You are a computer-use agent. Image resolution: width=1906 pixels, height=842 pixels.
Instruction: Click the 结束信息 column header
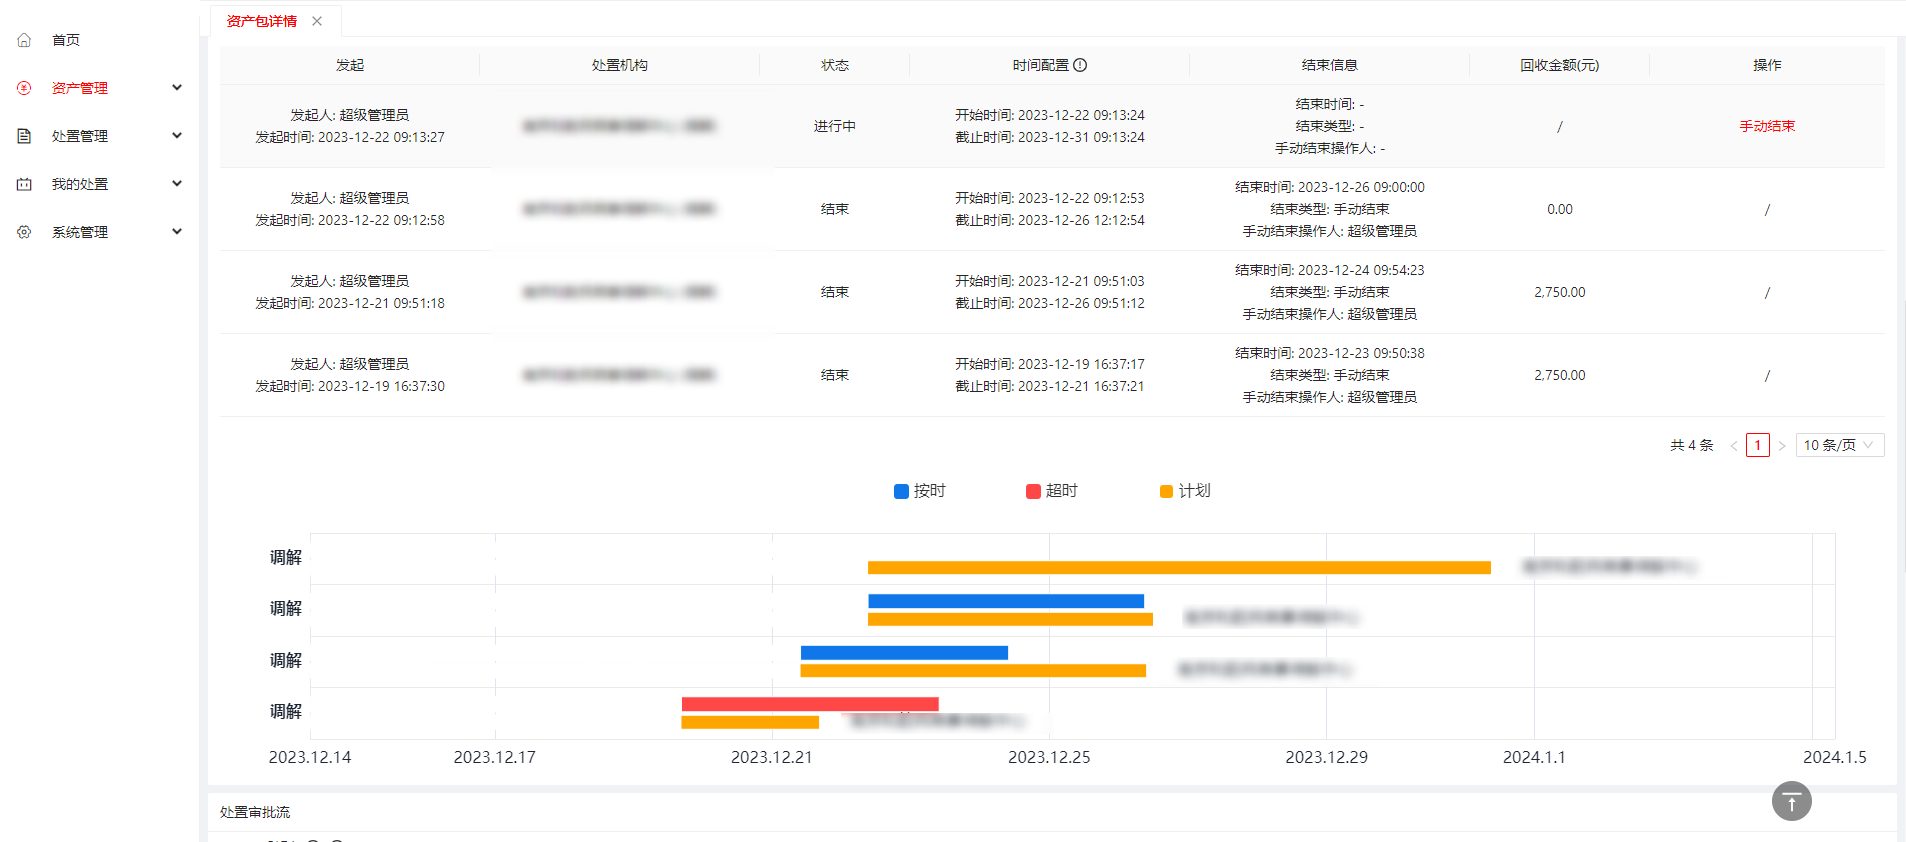pyautogui.click(x=1330, y=65)
